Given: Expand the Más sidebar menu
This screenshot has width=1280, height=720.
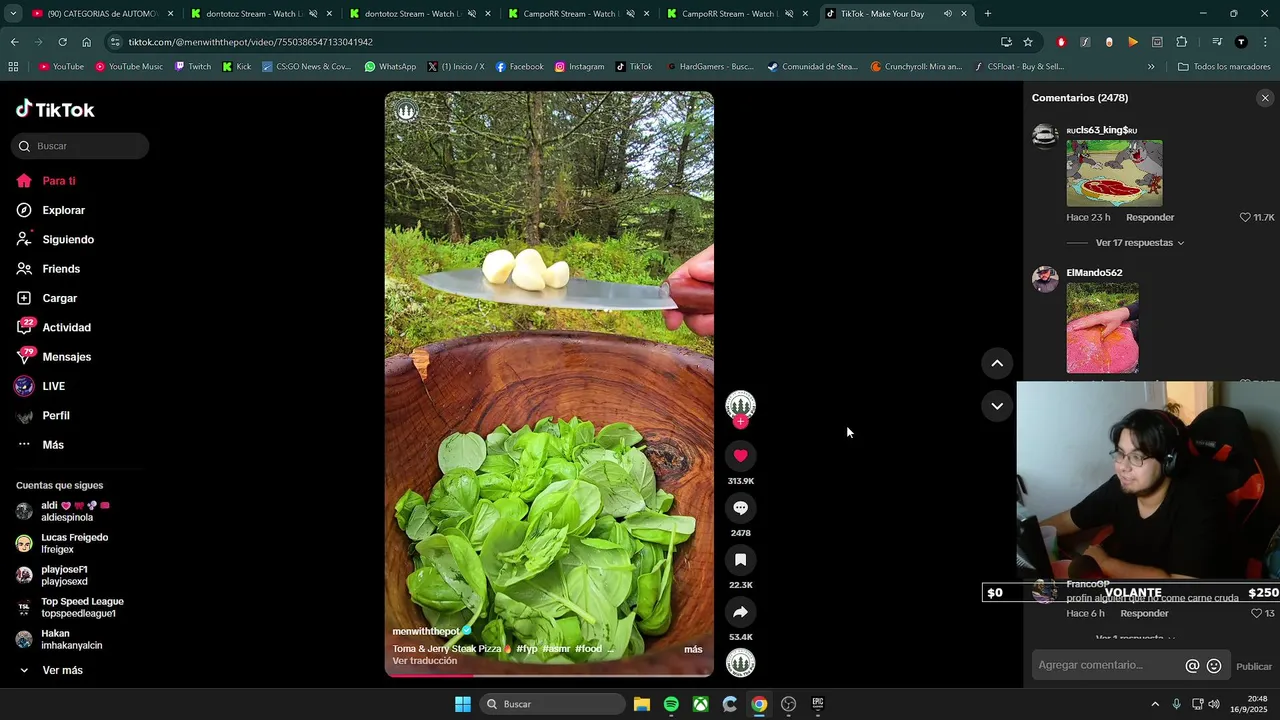Looking at the screenshot, I should pos(53,445).
